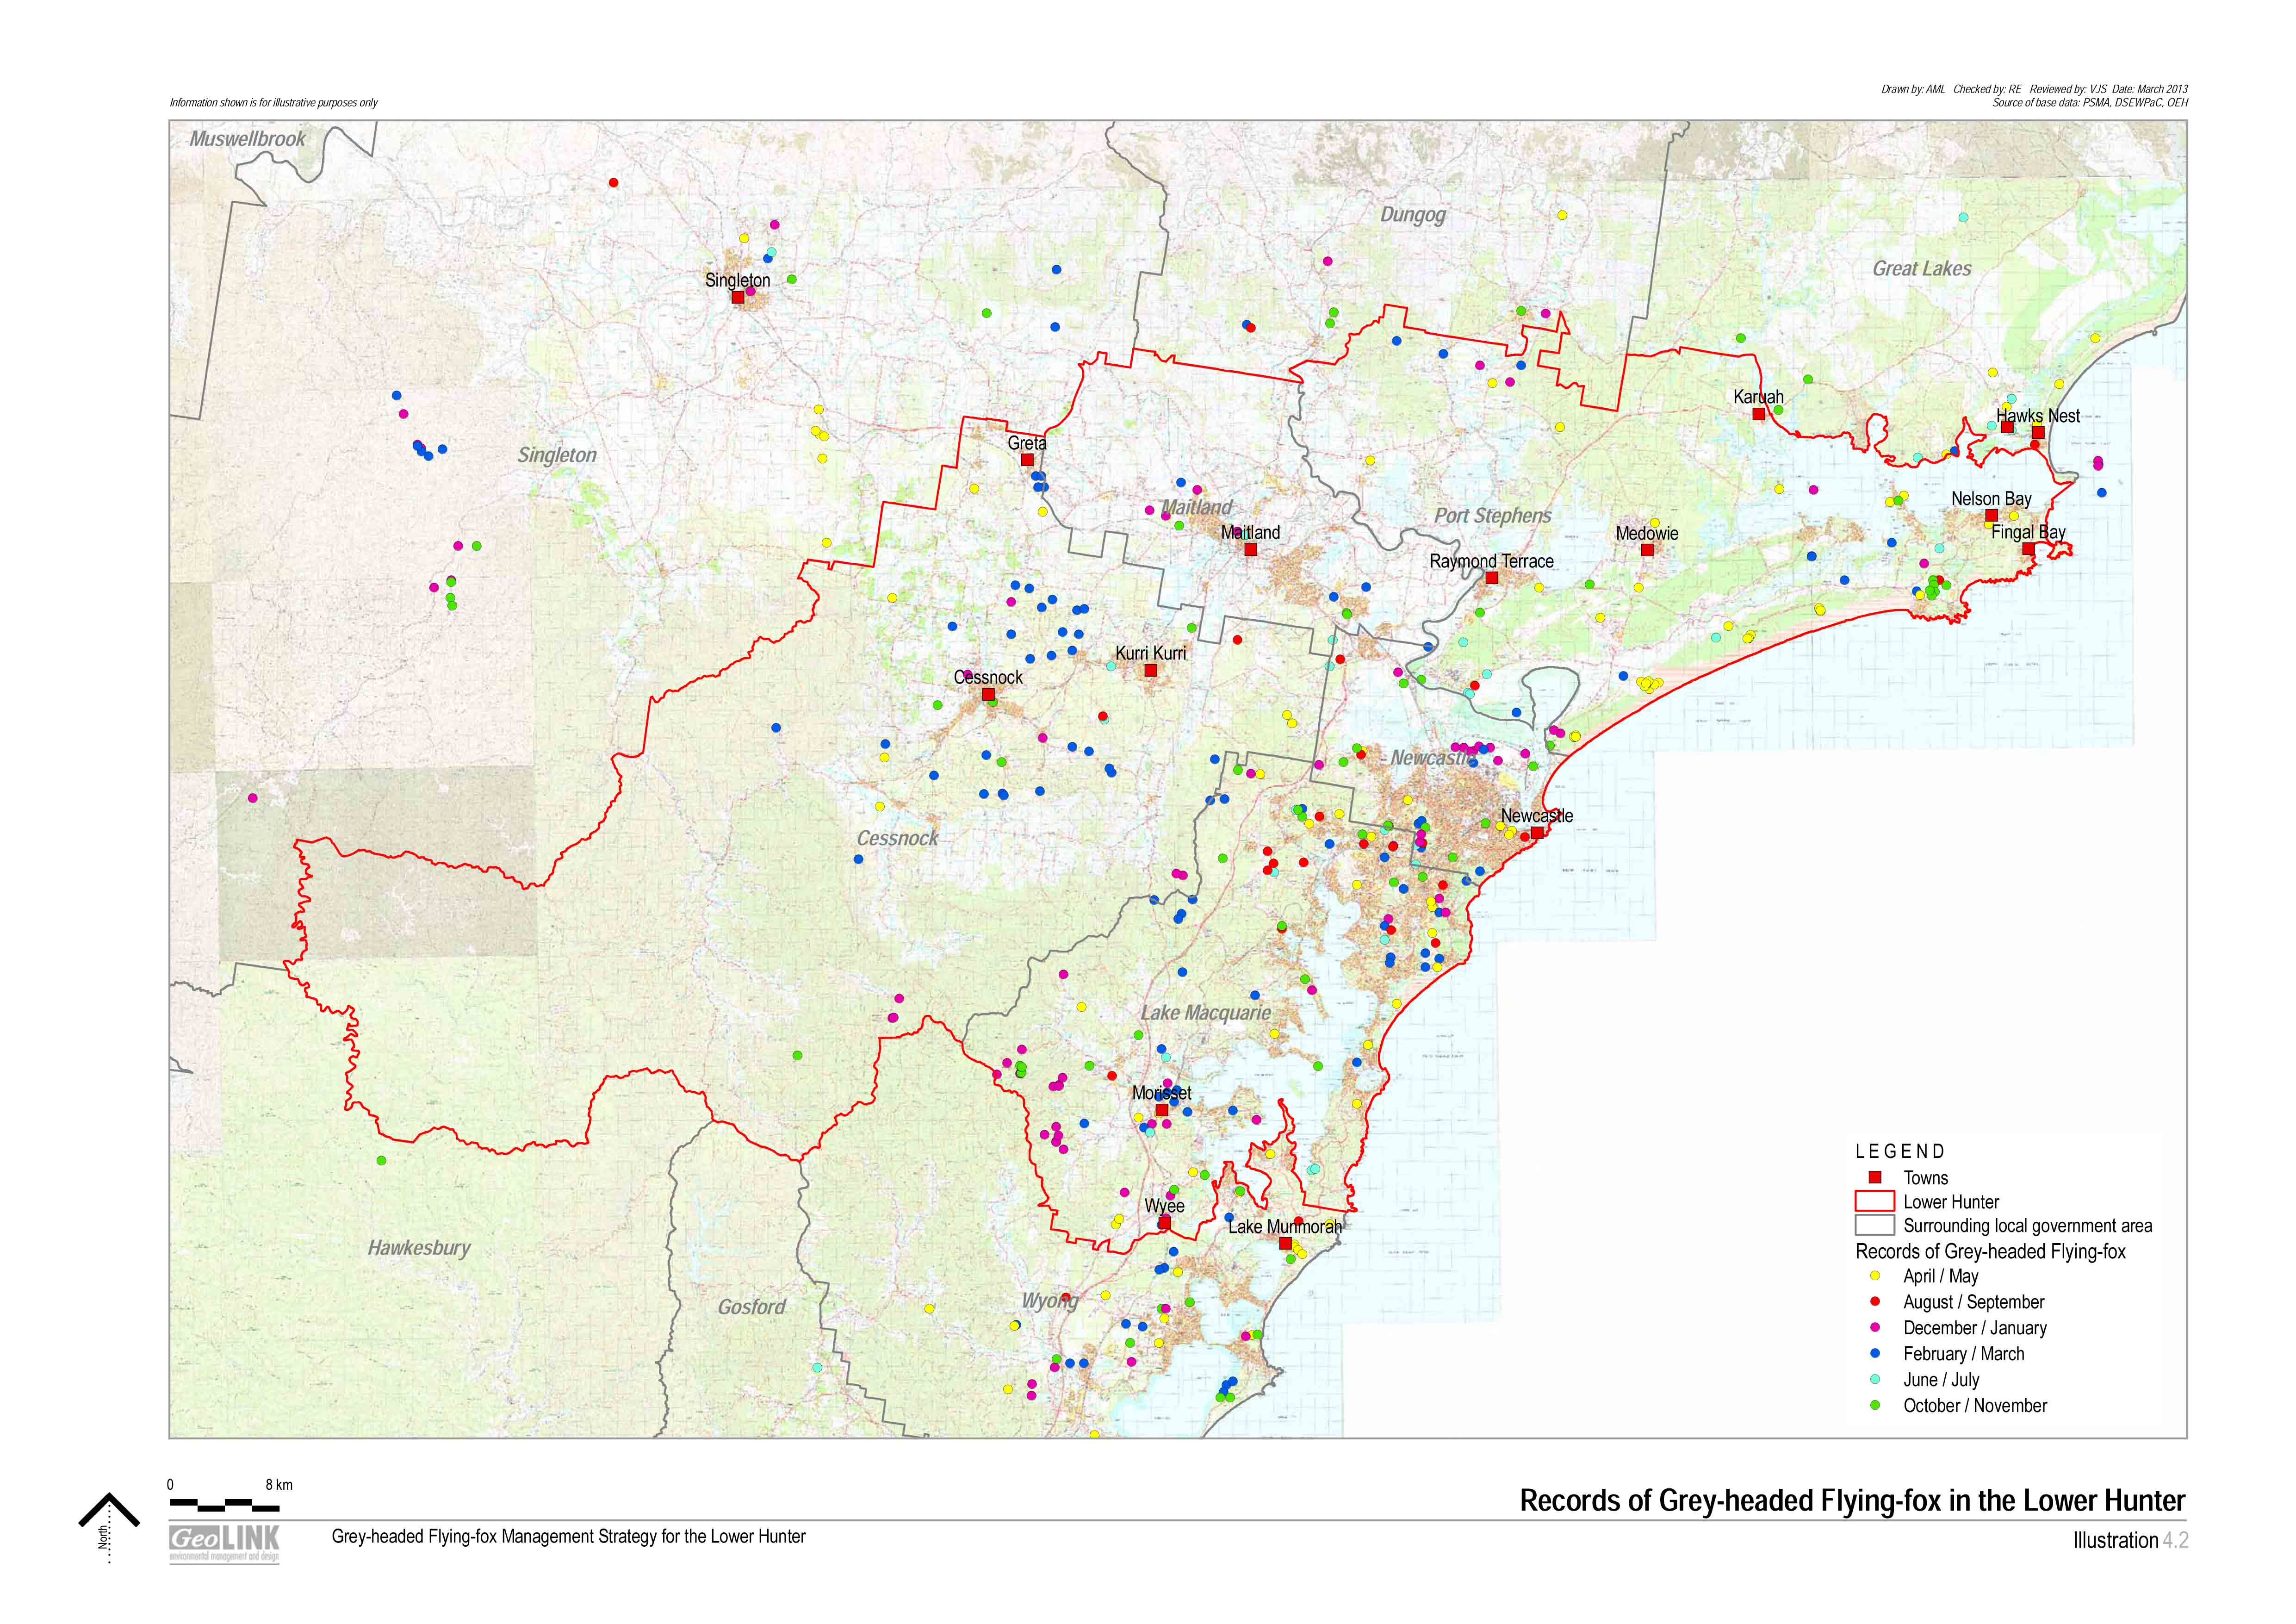2296x1624 pixels.
Task: Click the 0 to 8 km scale bar
Action: (225, 1504)
